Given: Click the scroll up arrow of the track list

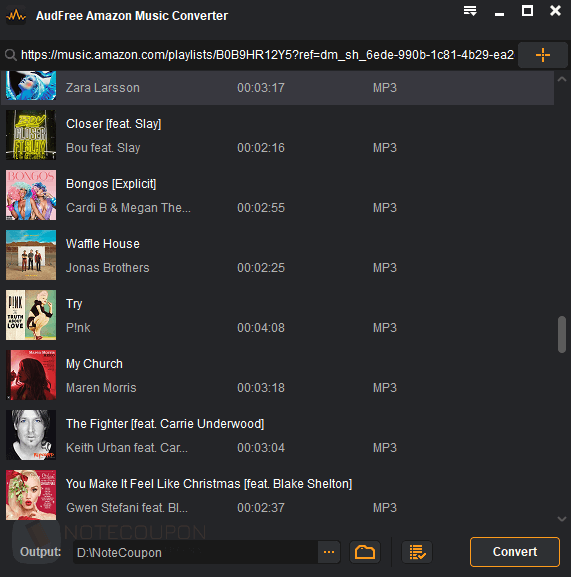Looking at the screenshot, I should (562, 79).
